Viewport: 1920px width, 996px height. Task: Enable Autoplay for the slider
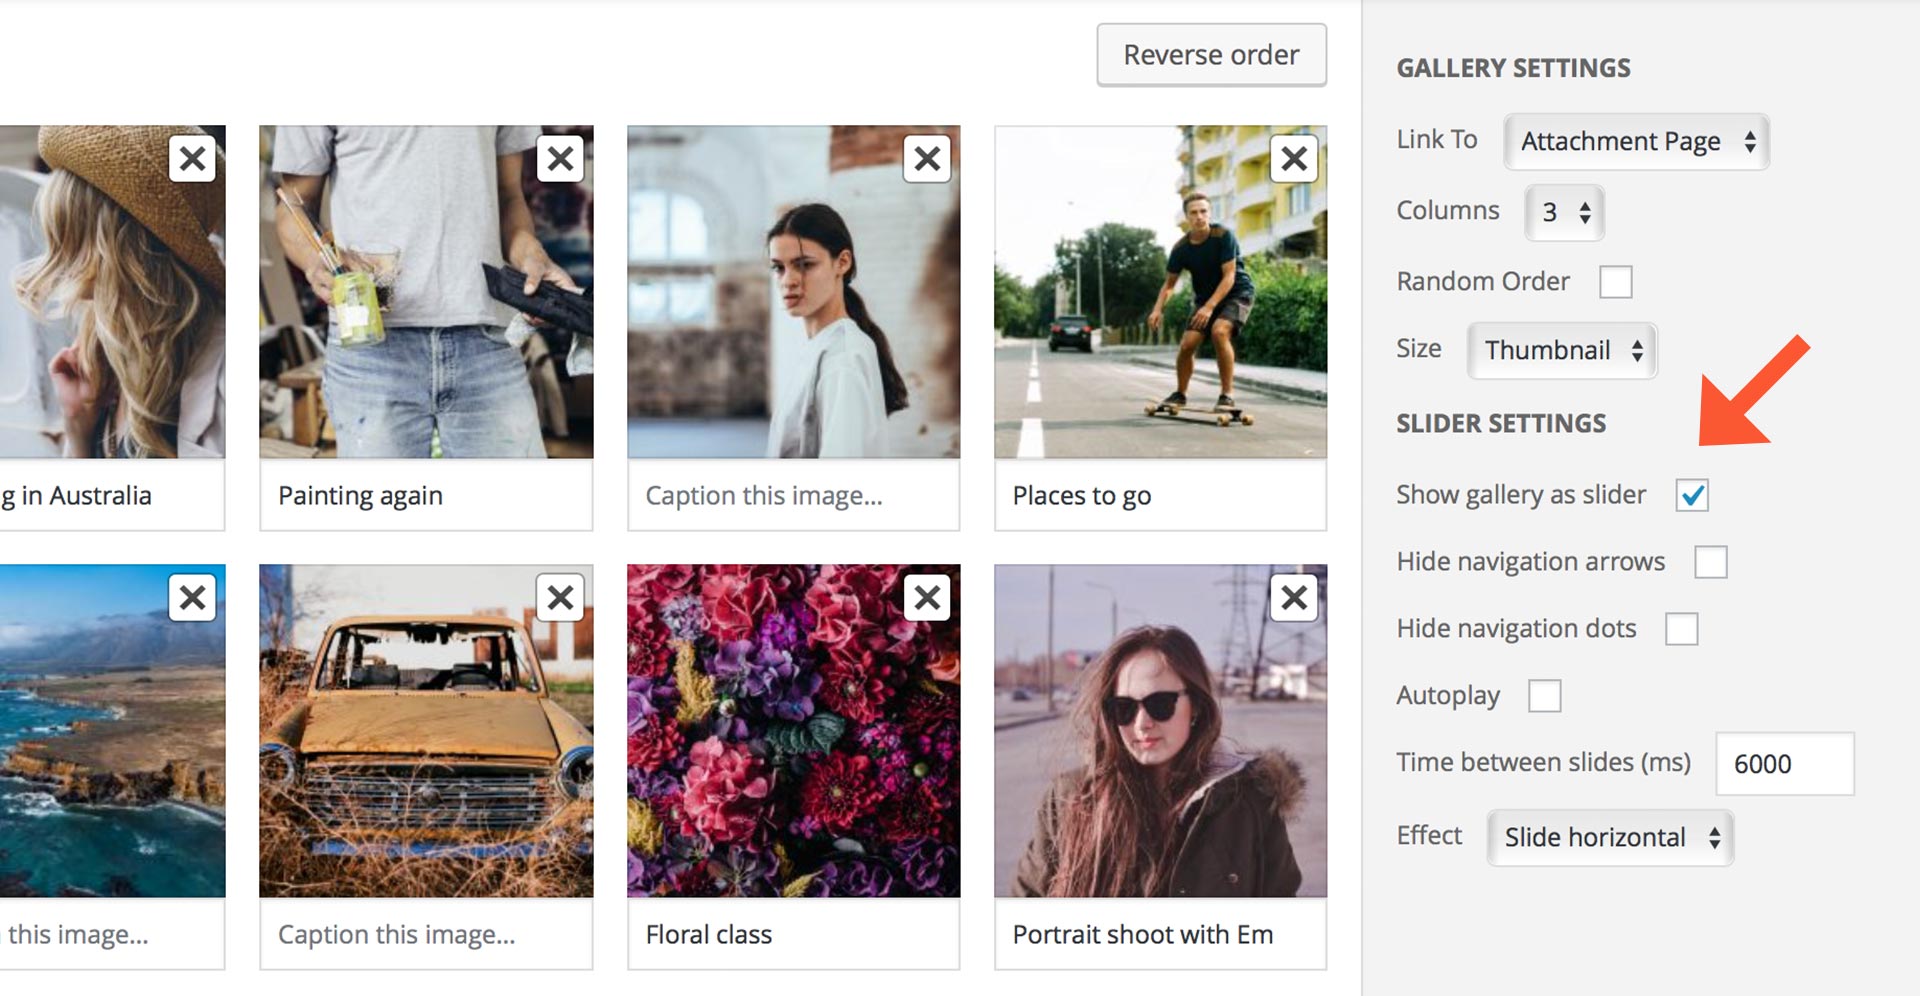click(x=1545, y=695)
